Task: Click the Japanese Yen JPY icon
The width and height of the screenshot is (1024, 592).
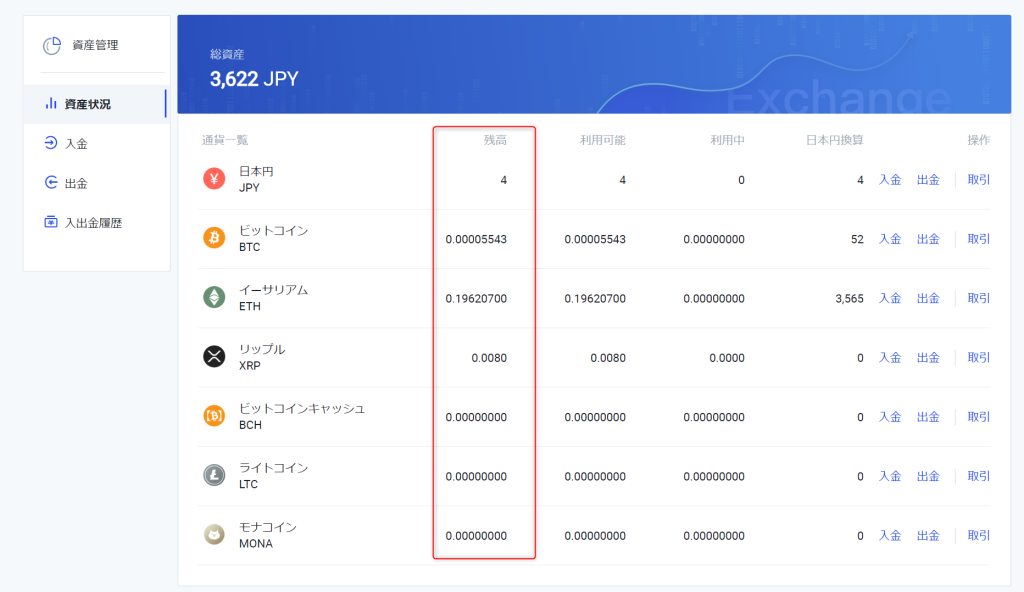Action: [214, 179]
